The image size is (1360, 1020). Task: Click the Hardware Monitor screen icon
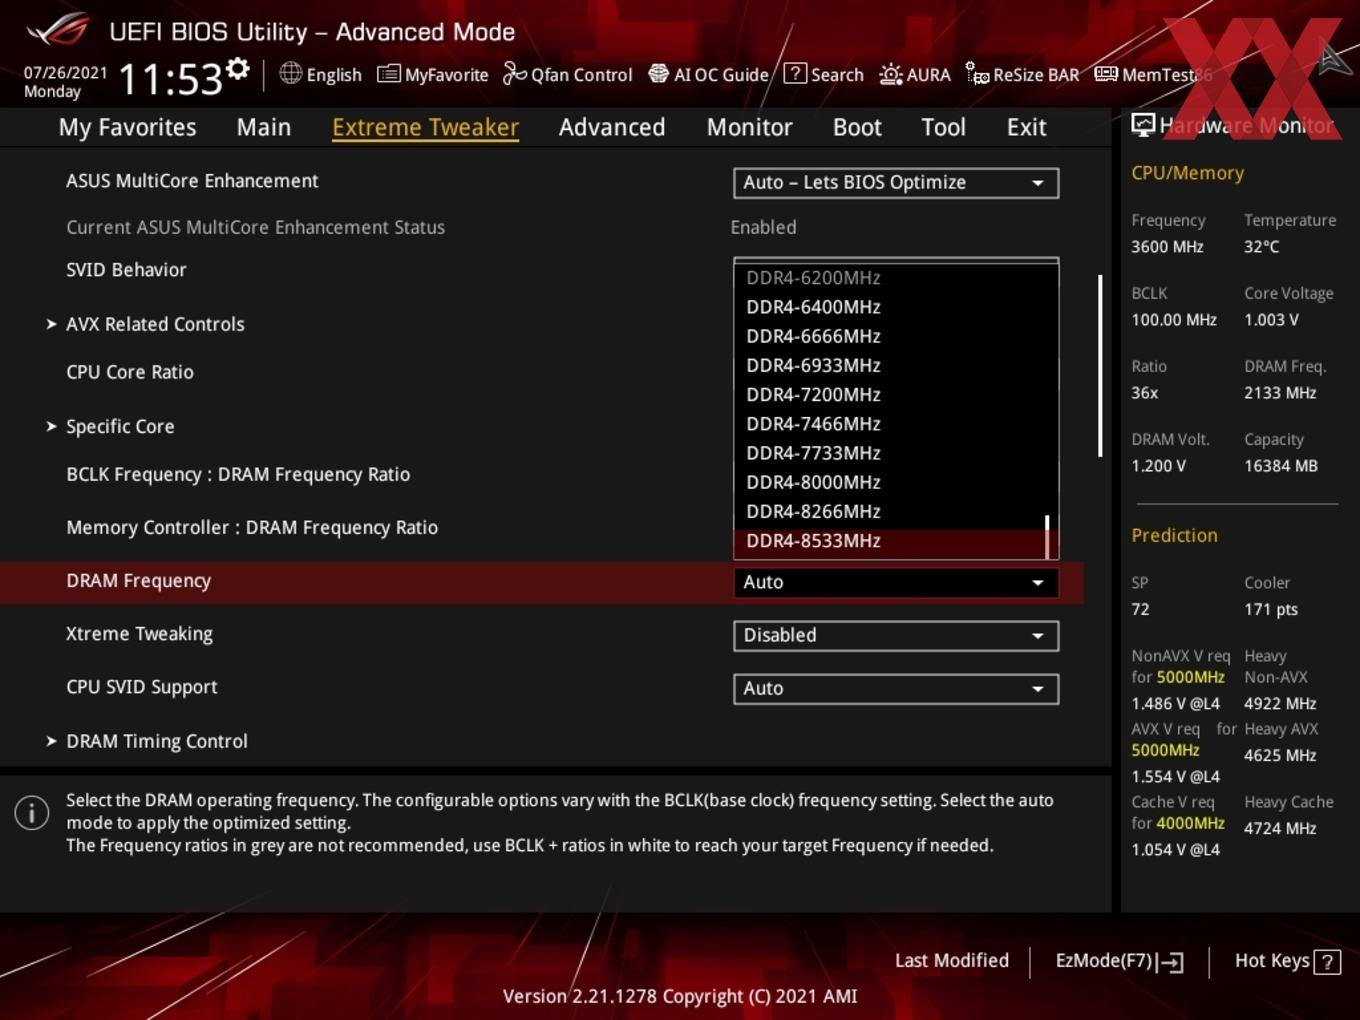pos(1143,125)
